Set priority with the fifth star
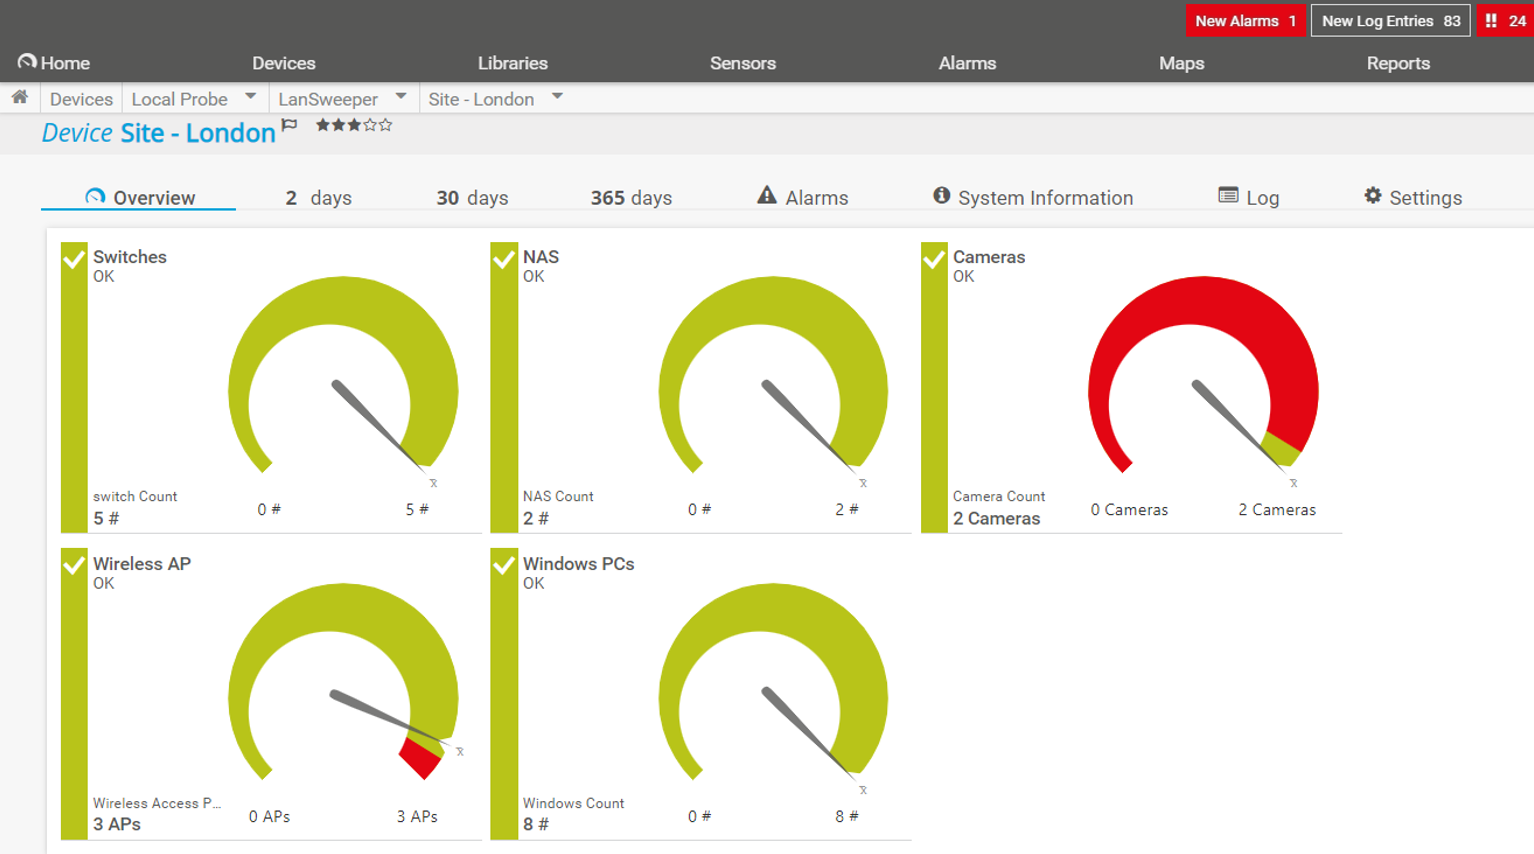 (386, 126)
